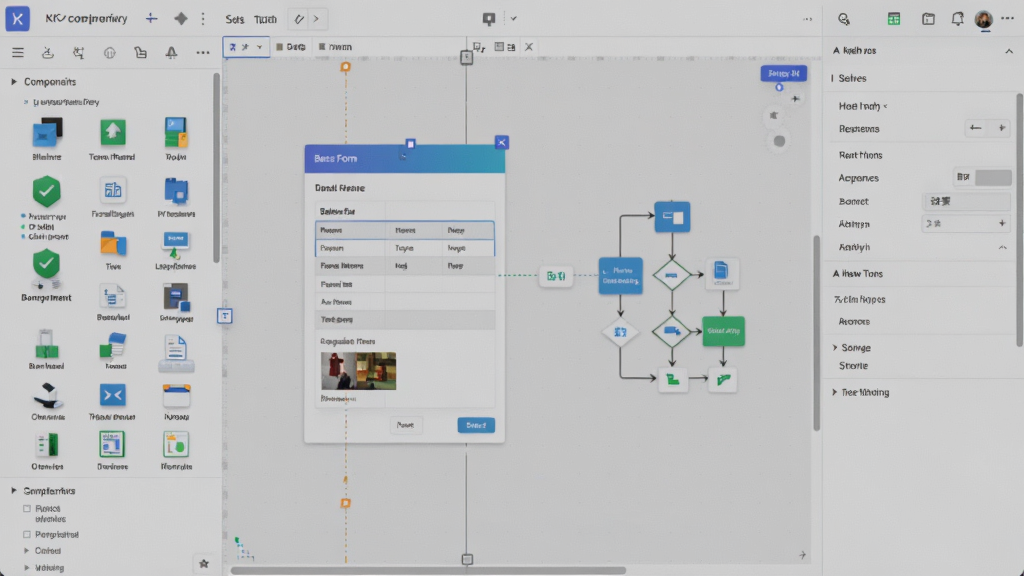Open the blue-outlined dropdown on the canvas toolbar
Screen dimensions: 1024x576
(x=246, y=47)
